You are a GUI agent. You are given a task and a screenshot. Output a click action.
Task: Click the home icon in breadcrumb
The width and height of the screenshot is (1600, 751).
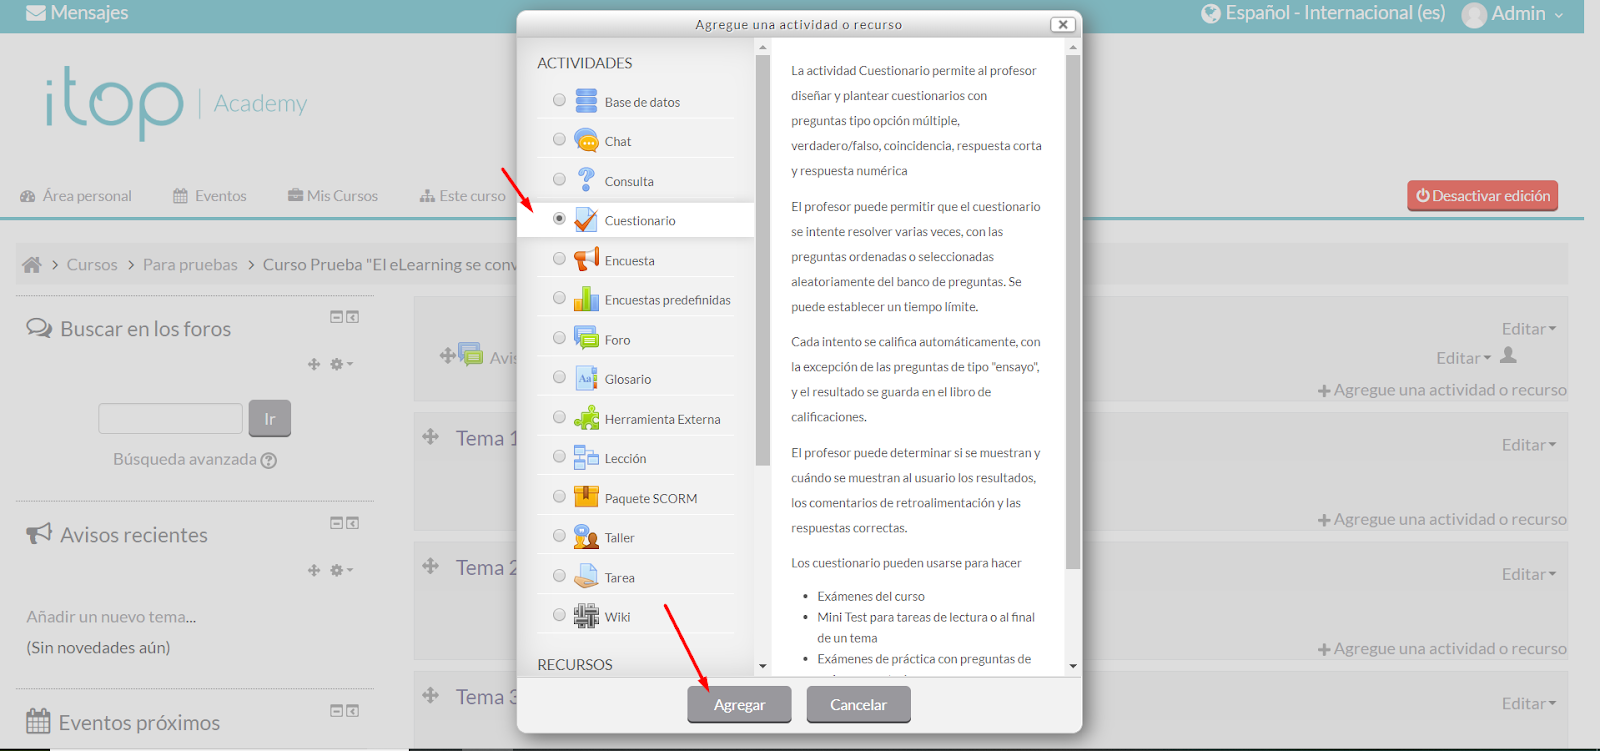(x=32, y=265)
